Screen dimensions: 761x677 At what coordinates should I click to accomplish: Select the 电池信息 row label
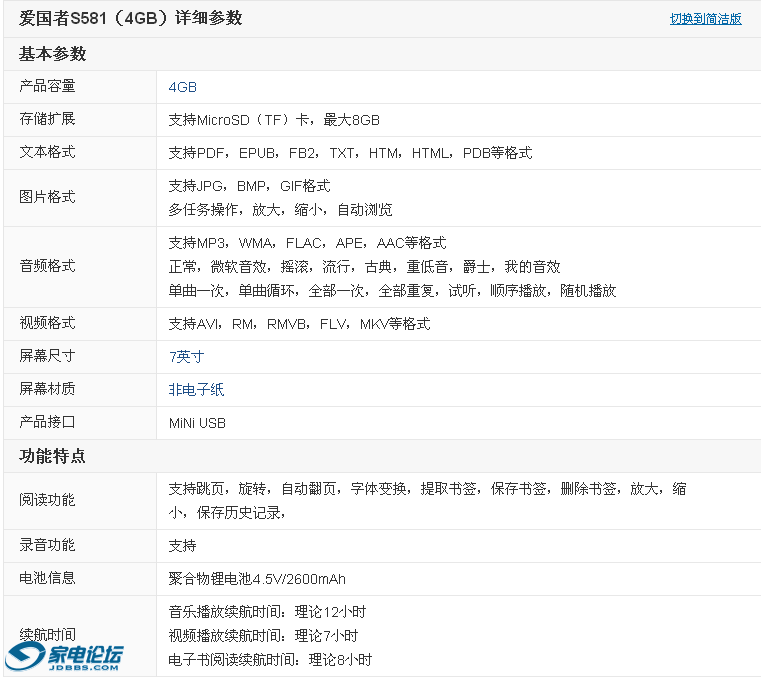point(47,578)
